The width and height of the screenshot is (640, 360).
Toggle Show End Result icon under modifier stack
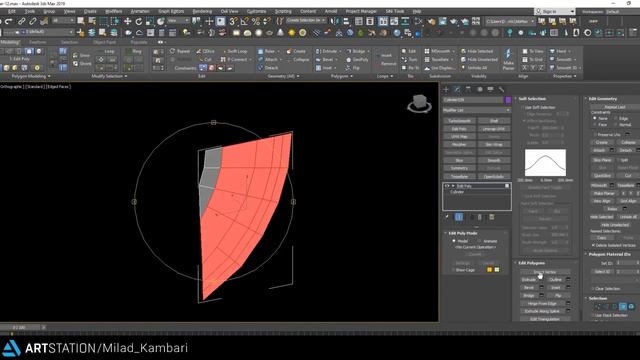point(459,217)
